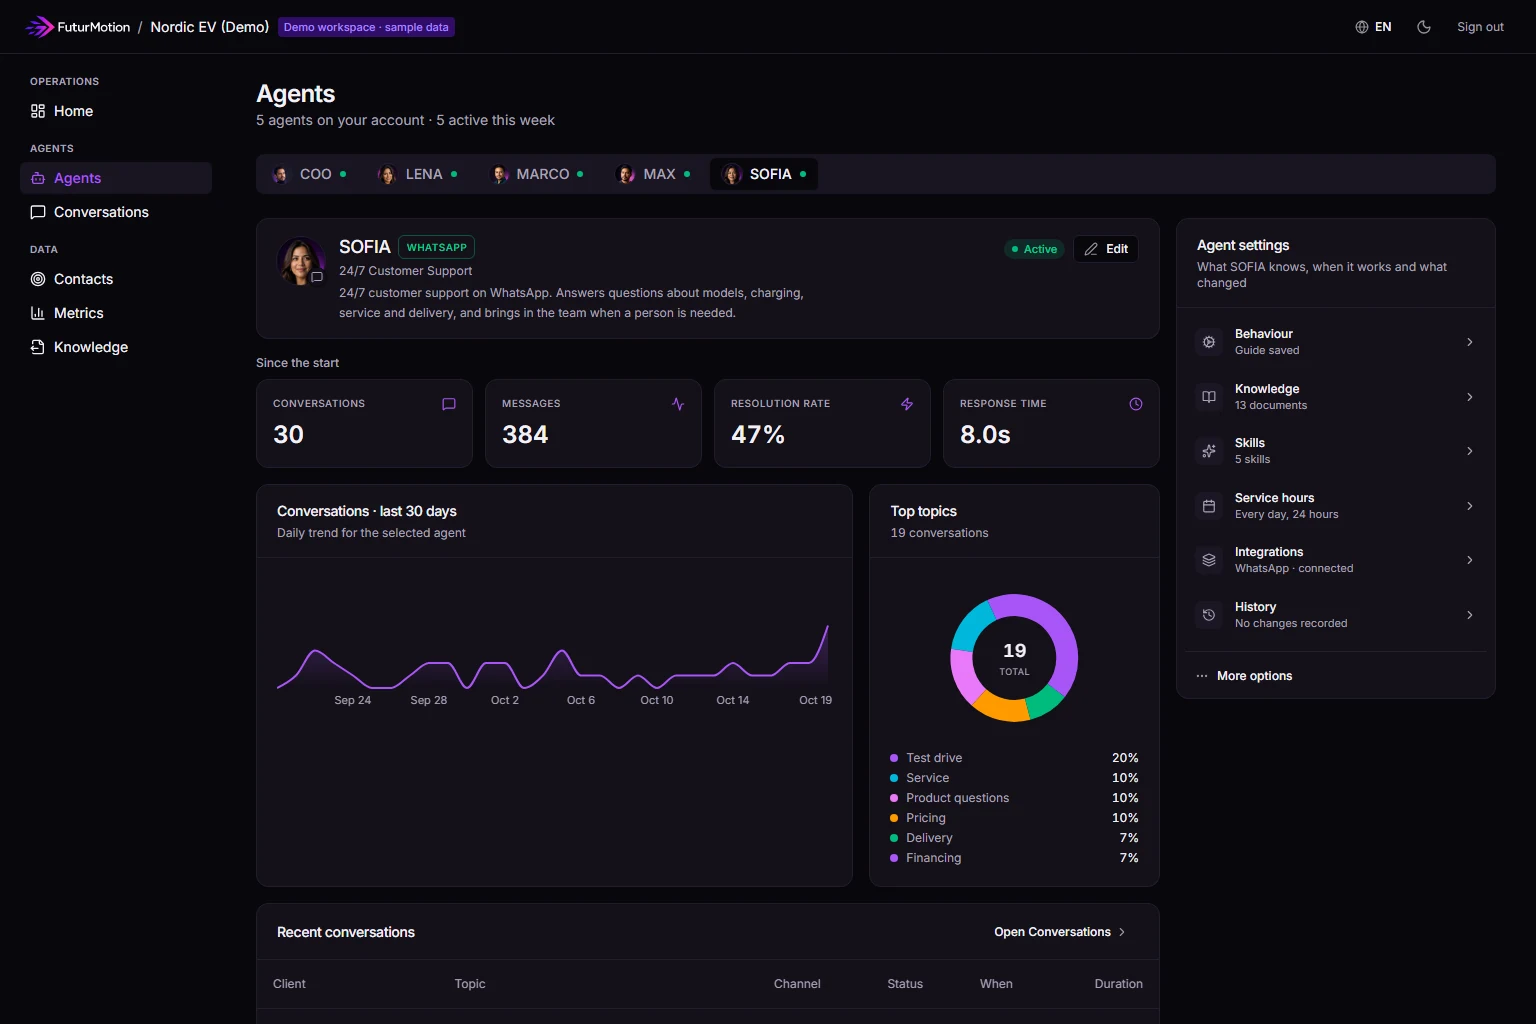Click the Integrations layers icon
The image size is (1536, 1024).
(1209, 560)
